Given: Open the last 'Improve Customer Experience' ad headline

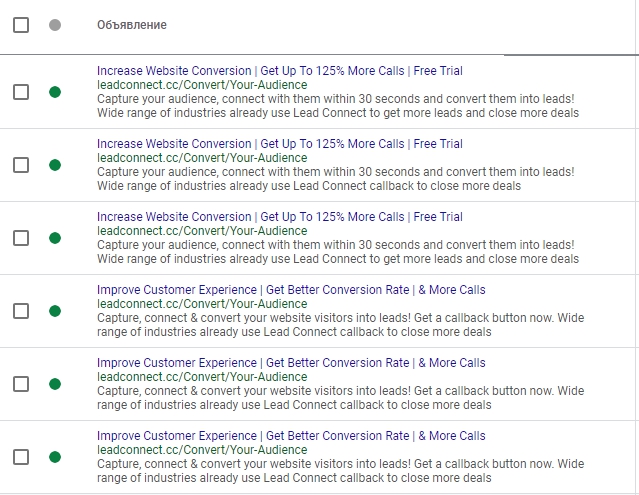Looking at the screenshot, I should [291, 436].
